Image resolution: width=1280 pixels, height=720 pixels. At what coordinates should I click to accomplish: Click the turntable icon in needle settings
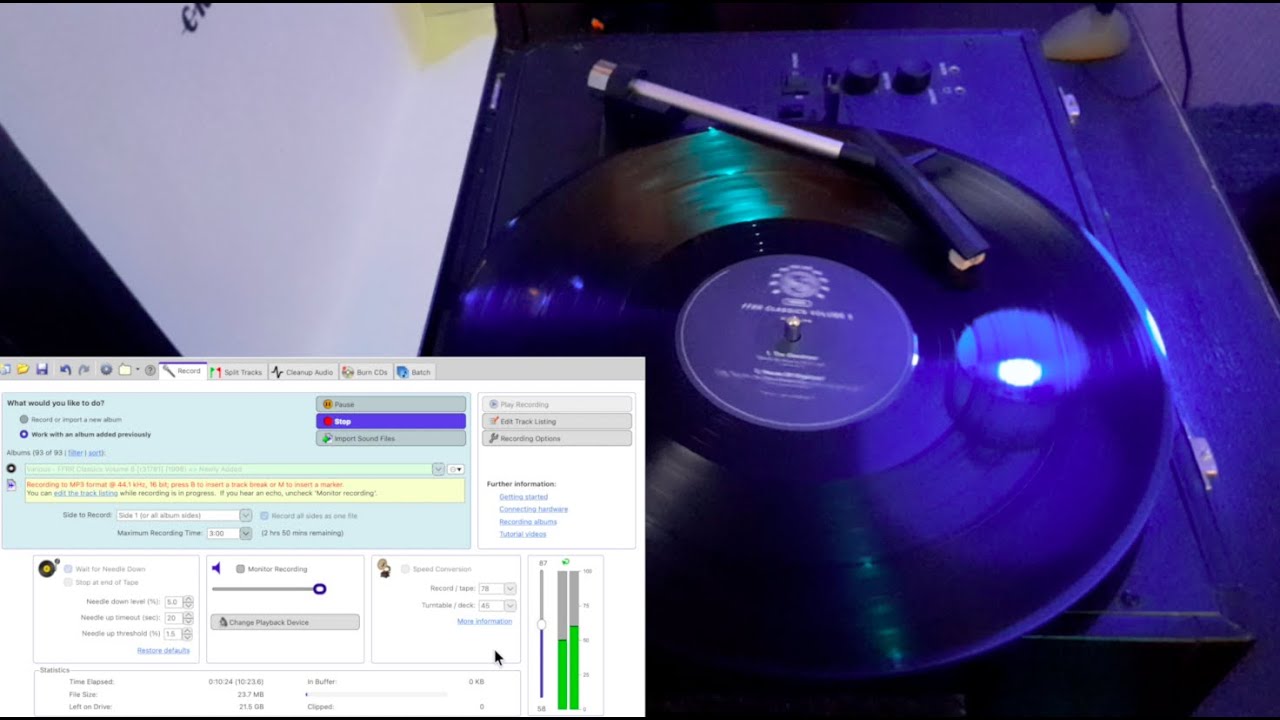pyautogui.click(x=48, y=568)
